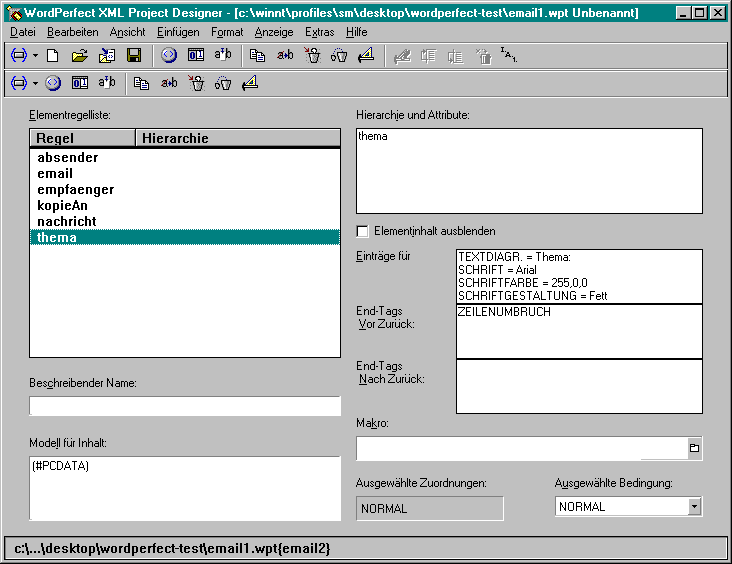Viewport: 732px width, 564px height.
Task: Save the project with the diskette icon
Action: pos(134,56)
